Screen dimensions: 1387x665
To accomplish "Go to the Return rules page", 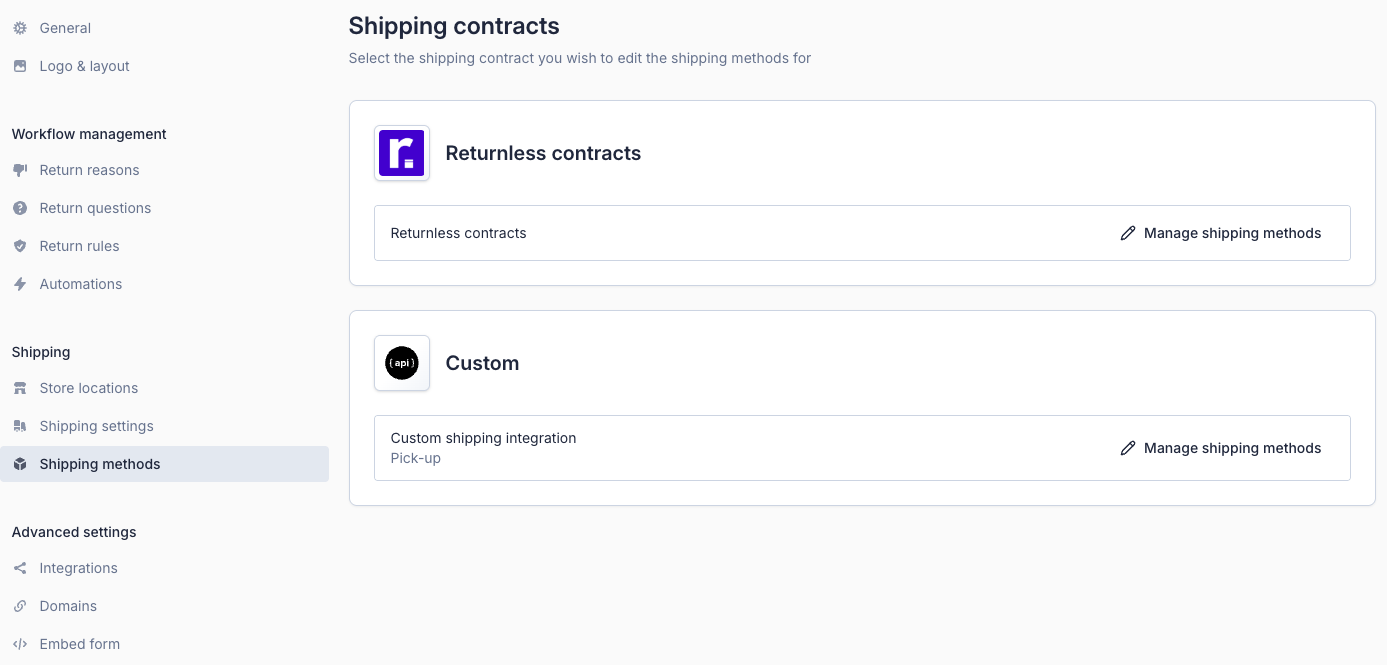I will click(79, 246).
